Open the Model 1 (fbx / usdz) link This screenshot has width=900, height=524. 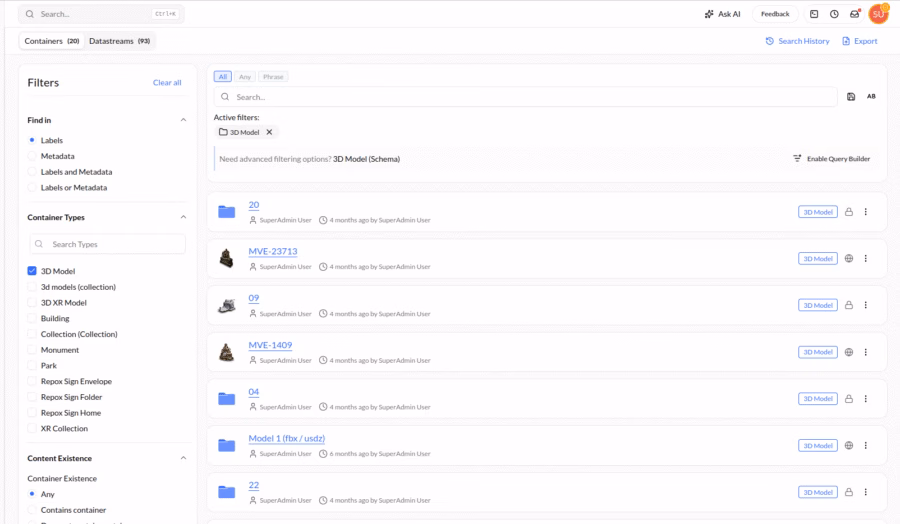point(286,438)
